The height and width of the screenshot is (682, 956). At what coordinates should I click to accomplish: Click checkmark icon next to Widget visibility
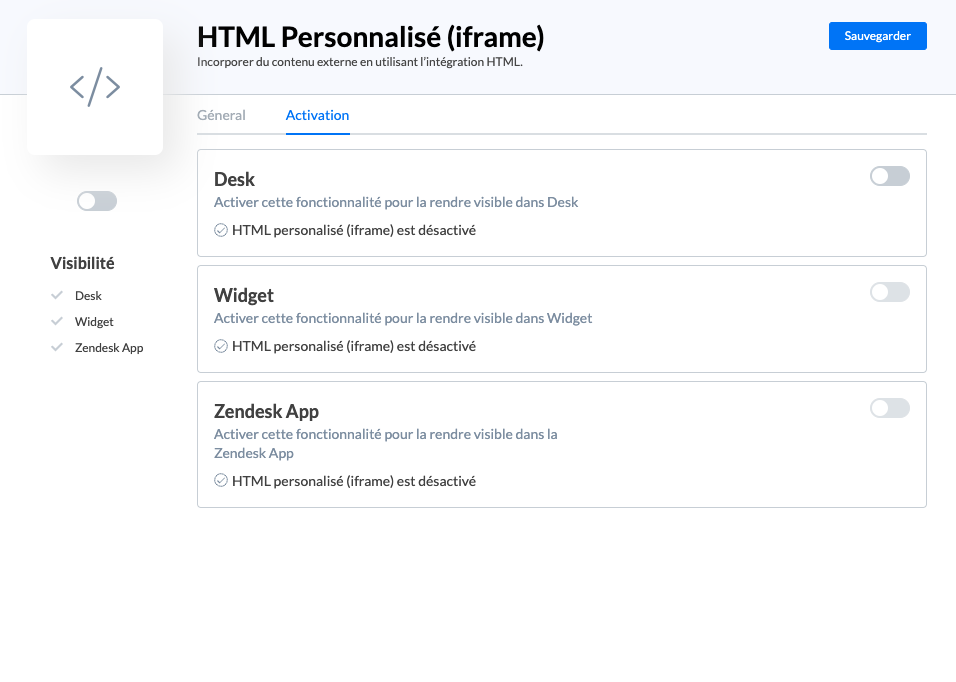58,322
